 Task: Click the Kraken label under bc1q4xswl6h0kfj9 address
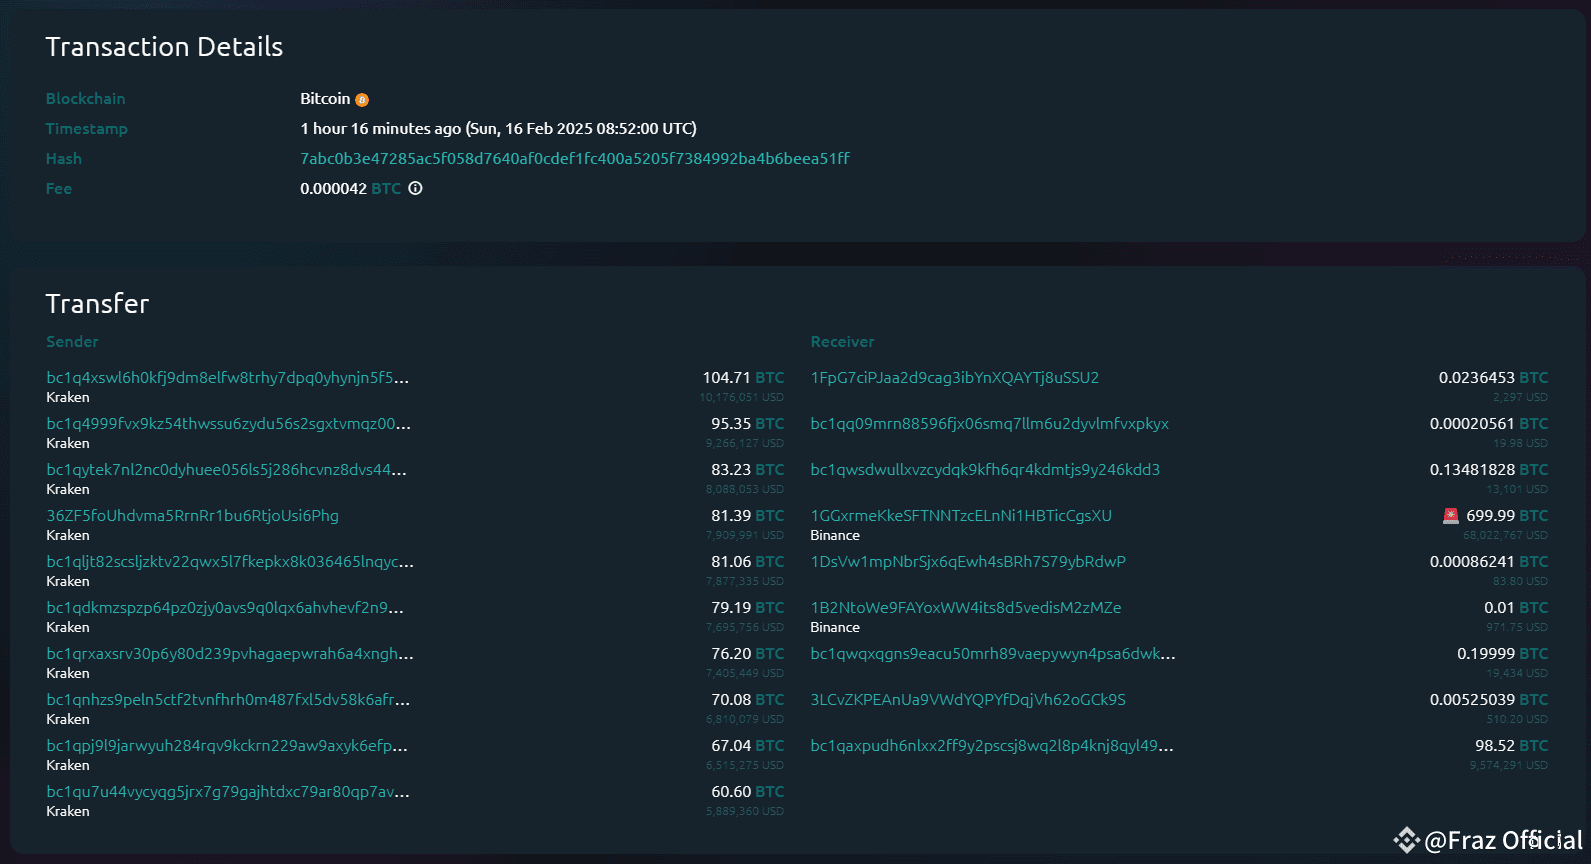pyautogui.click(x=68, y=397)
